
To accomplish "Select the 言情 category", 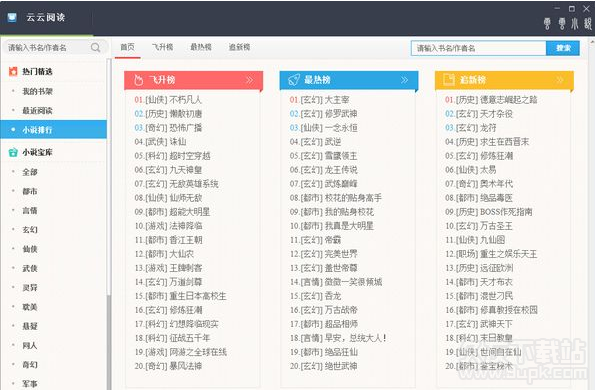I will (x=30, y=211).
